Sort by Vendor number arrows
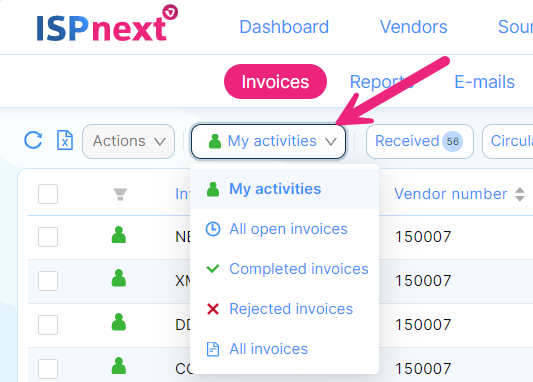The image size is (533, 382). [520, 194]
